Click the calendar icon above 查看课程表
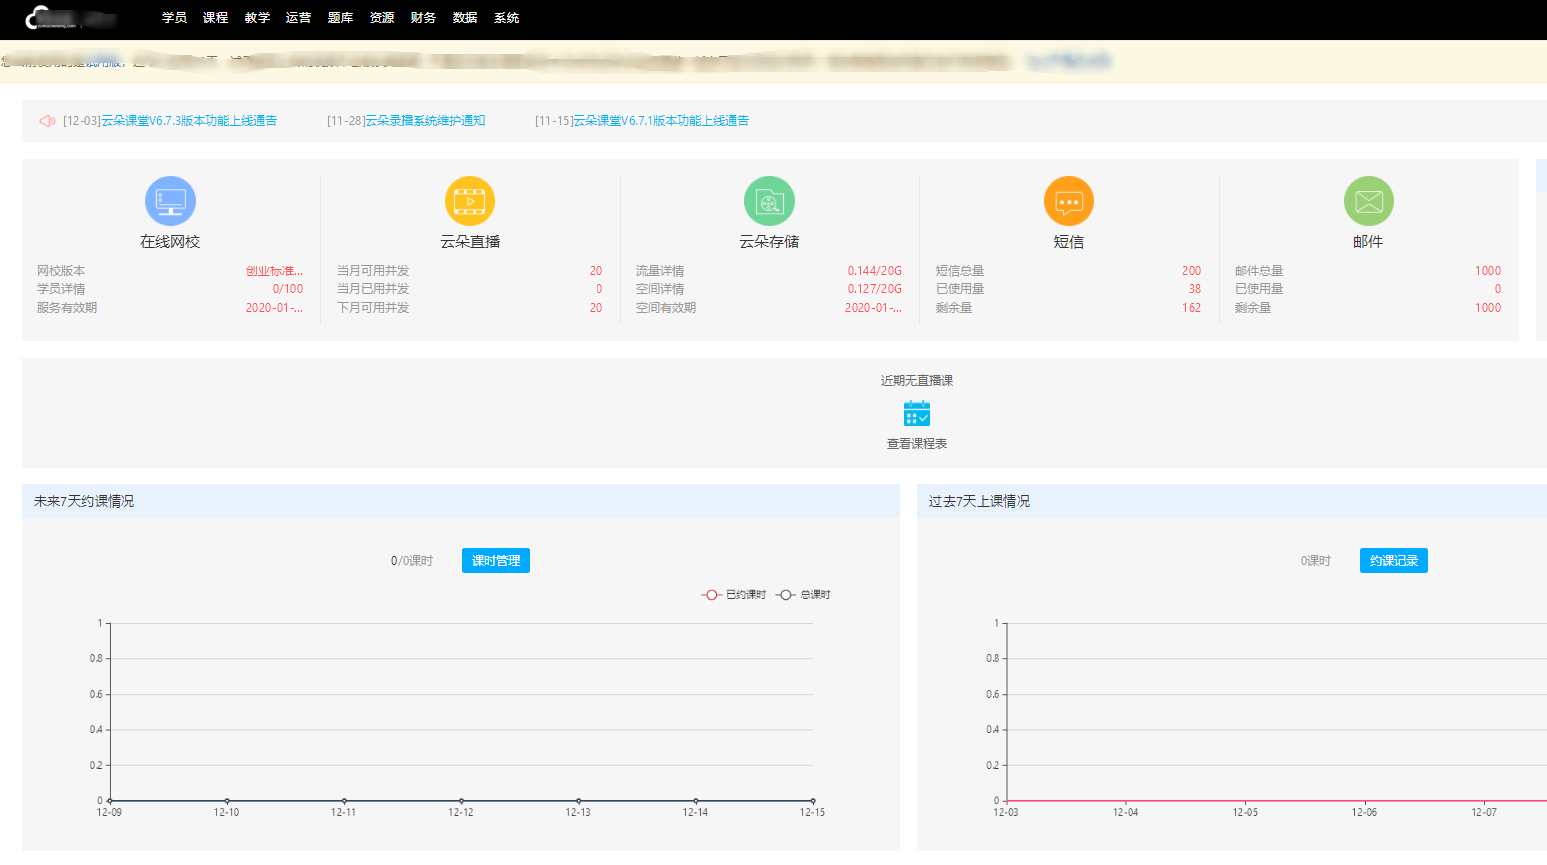The width and height of the screenshot is (1547, 865). point(916,413)
